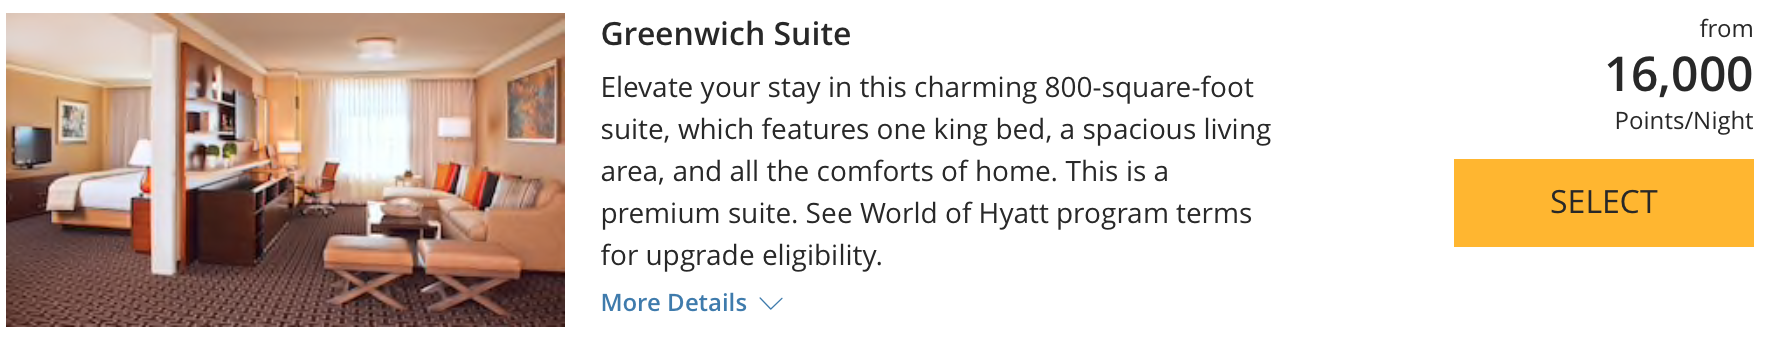Click the desk chair in the suite photo
Viewport: 1790px width, 364px height.
click(x=321, y=188)
